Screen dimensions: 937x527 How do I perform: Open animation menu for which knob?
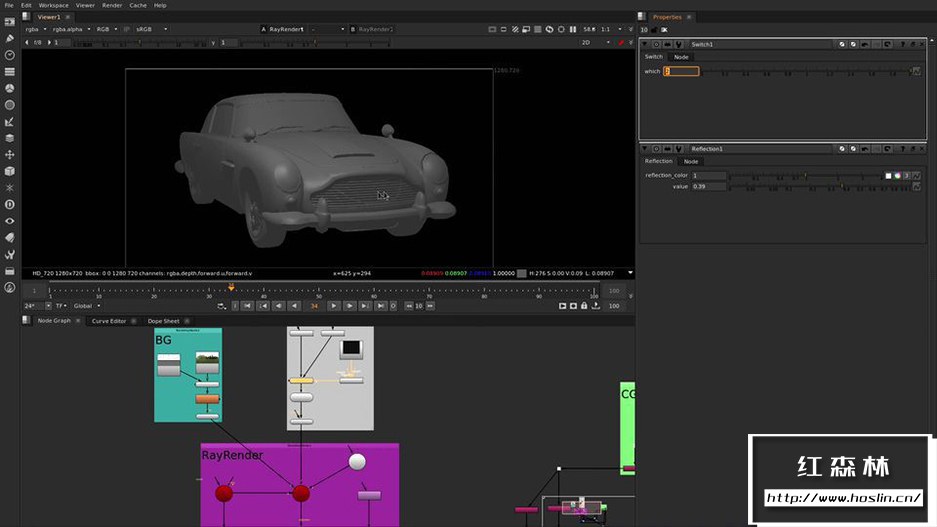[x=916, y=71]
